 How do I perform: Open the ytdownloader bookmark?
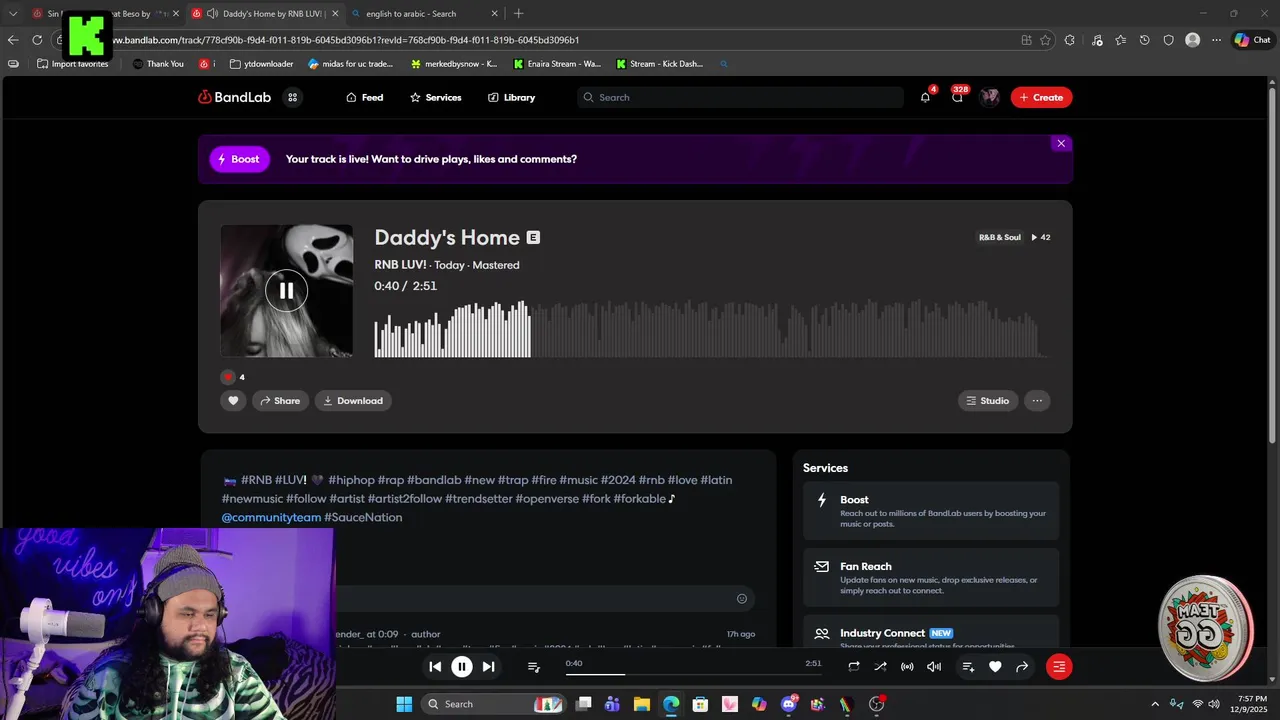click(261, 64)
